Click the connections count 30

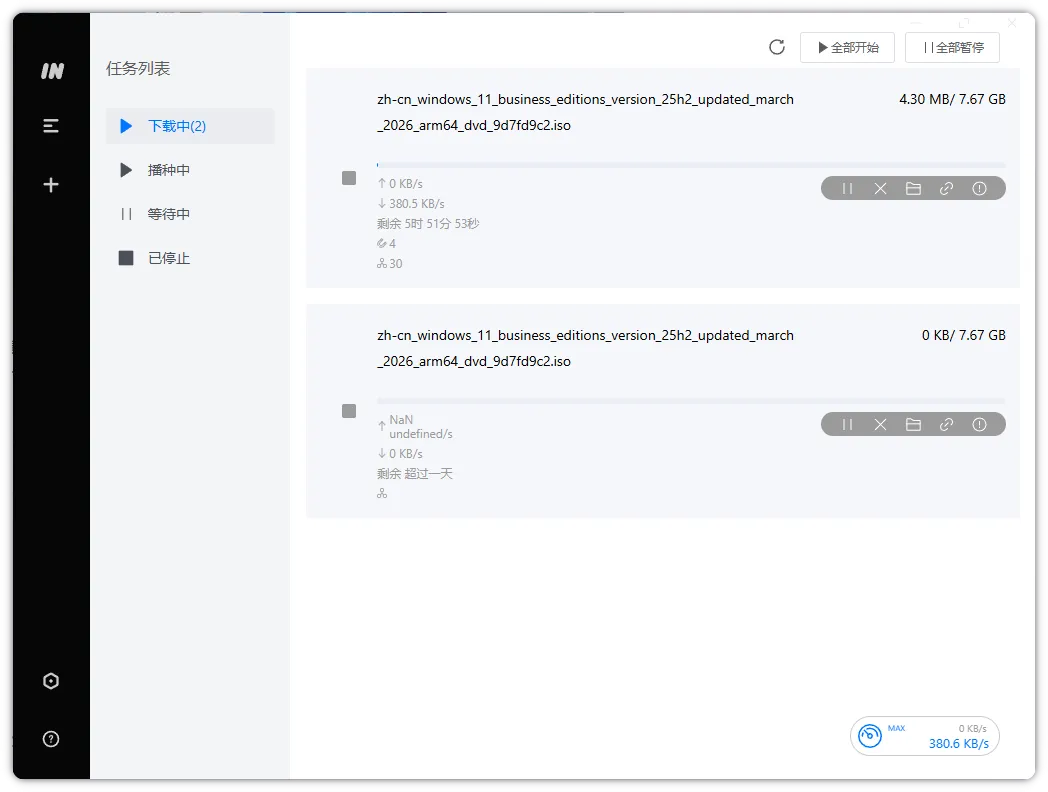(390, 263)
